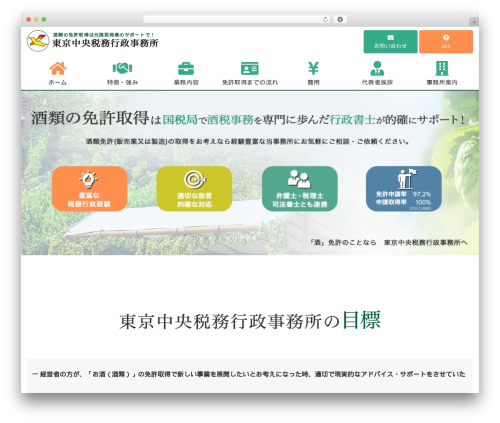
Task: Click the 東京中央税務行政事務所の目標 heading
Action: point(250,321)
